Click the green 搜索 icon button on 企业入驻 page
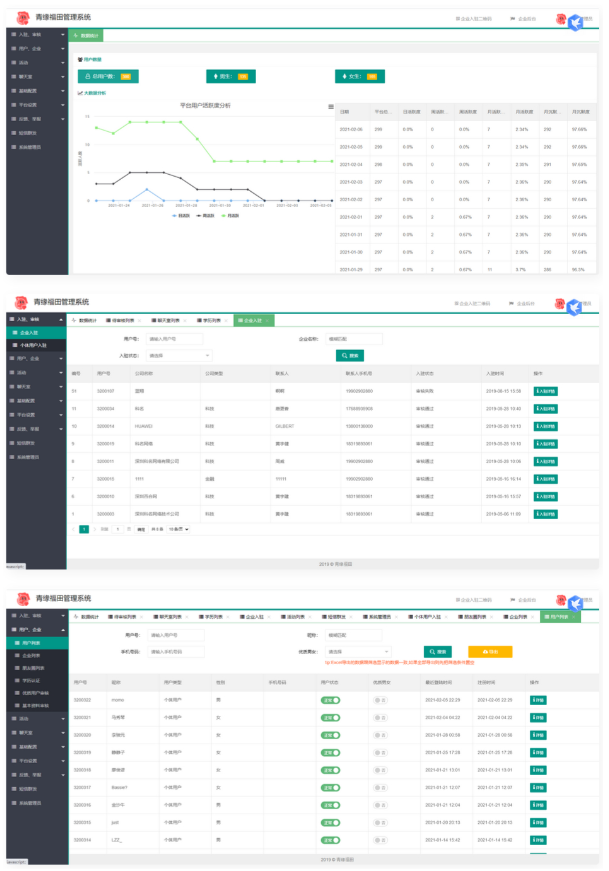609x871 pixels. (x=349, y=355)
